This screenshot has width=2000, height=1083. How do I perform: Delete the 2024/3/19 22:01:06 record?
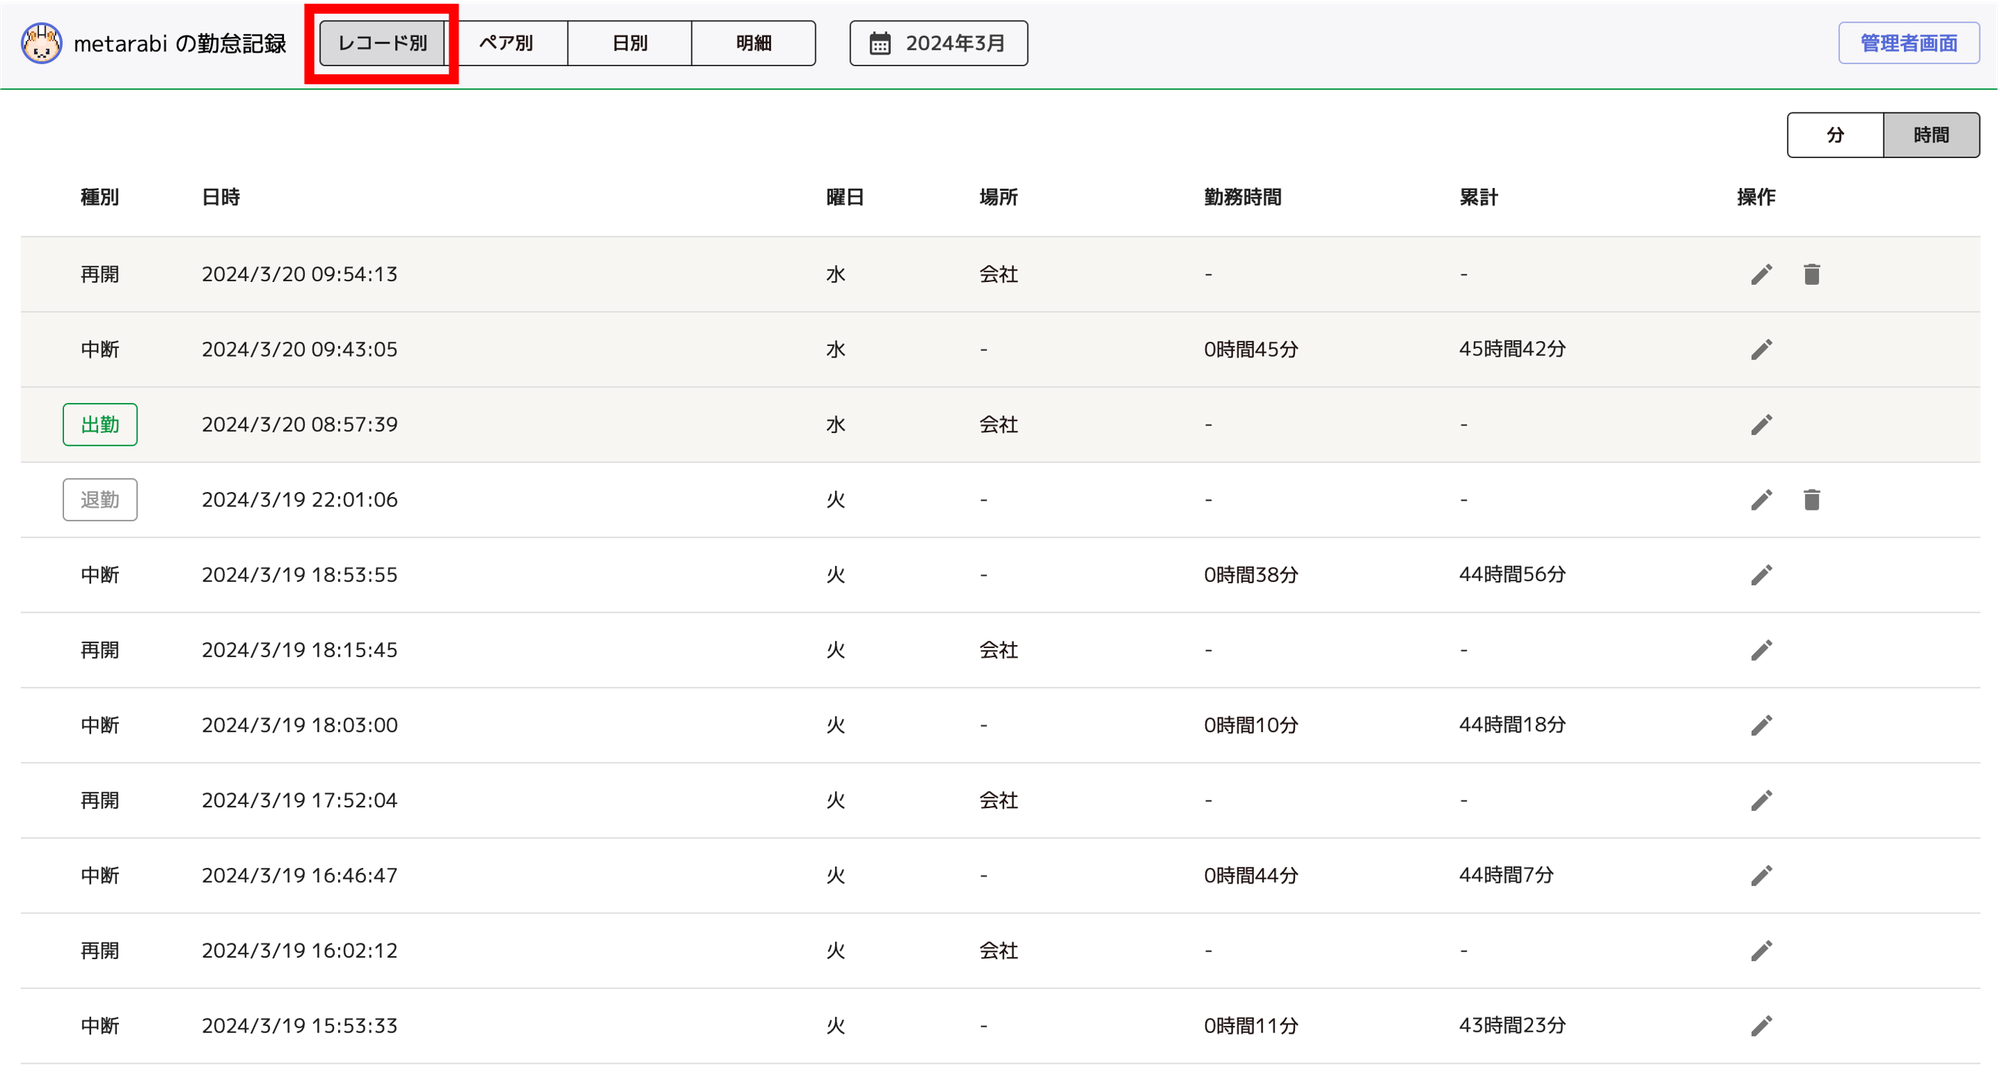click(1811, 500)
